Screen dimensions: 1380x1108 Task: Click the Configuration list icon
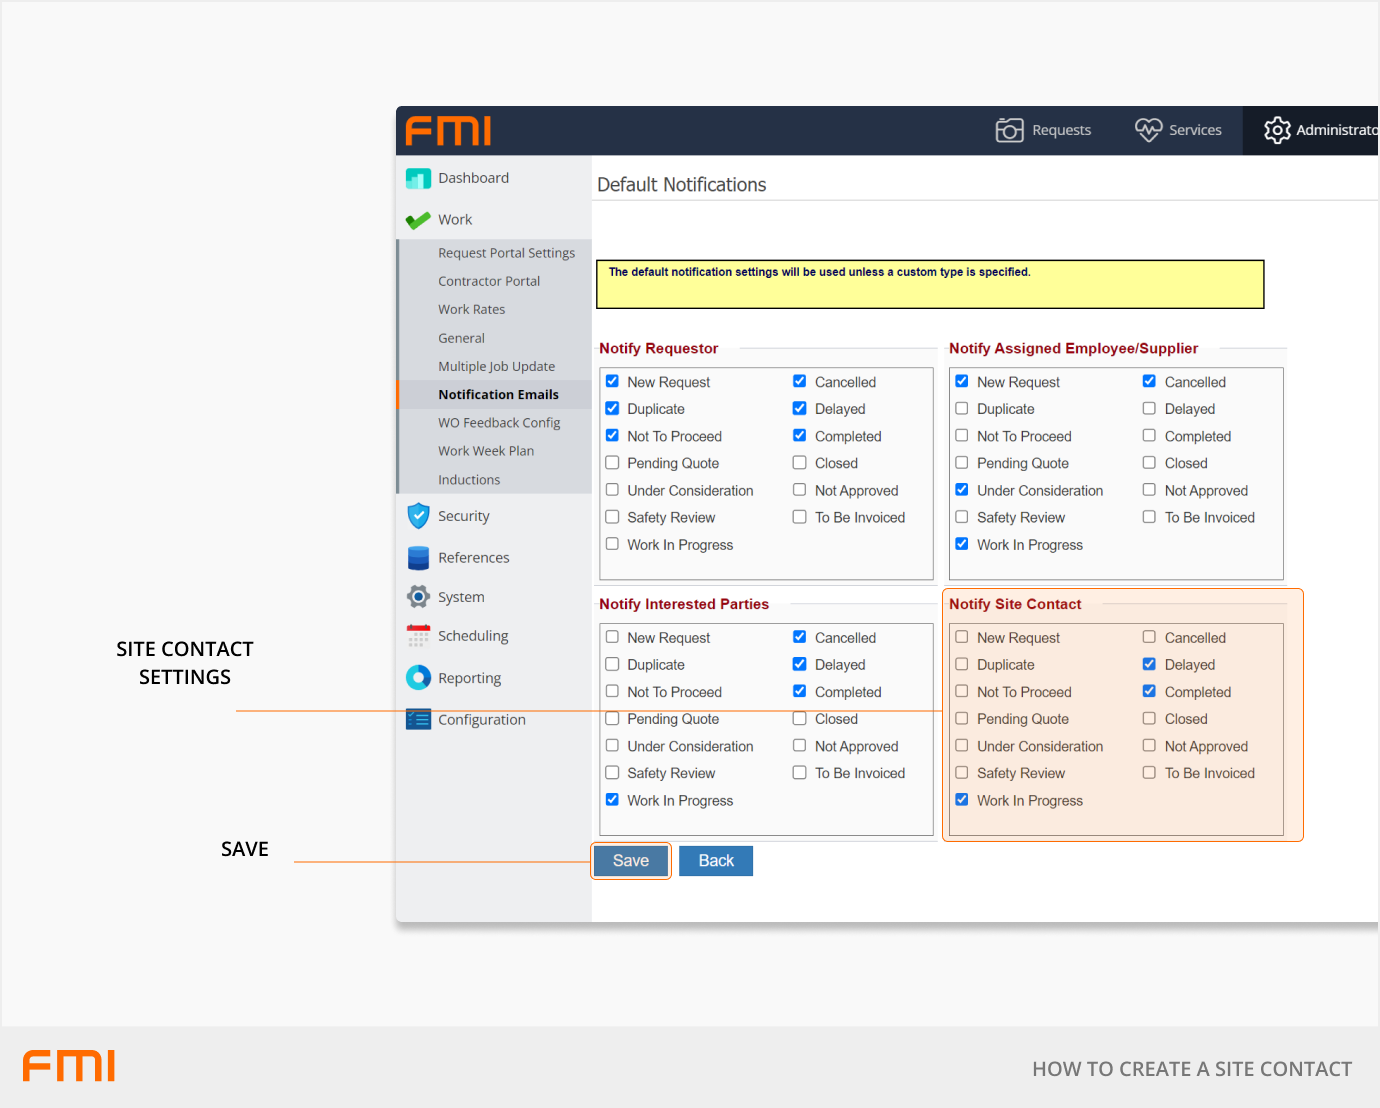pos(418,720)
